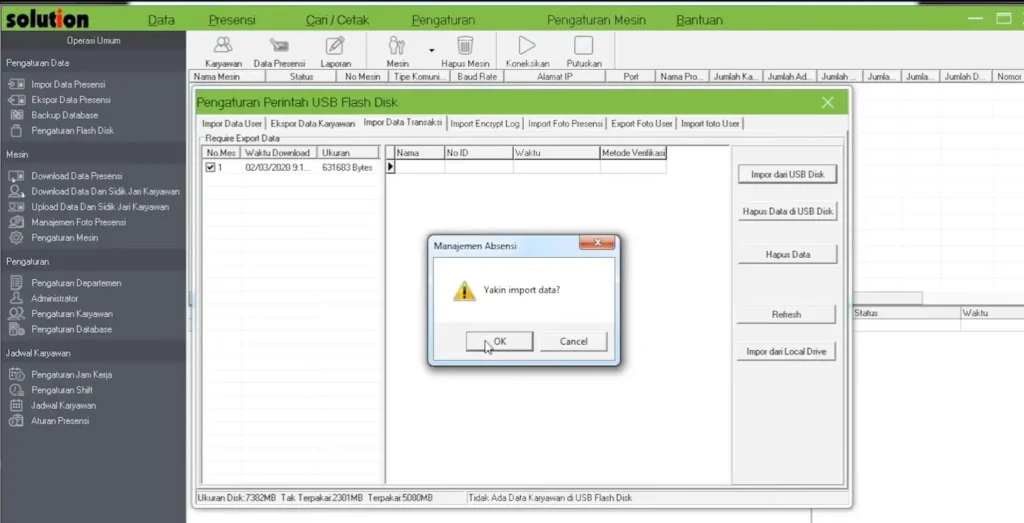Confirm import by clicking OK
The height and width of the screenshot is (523, 1024).
tap(499, 341)
